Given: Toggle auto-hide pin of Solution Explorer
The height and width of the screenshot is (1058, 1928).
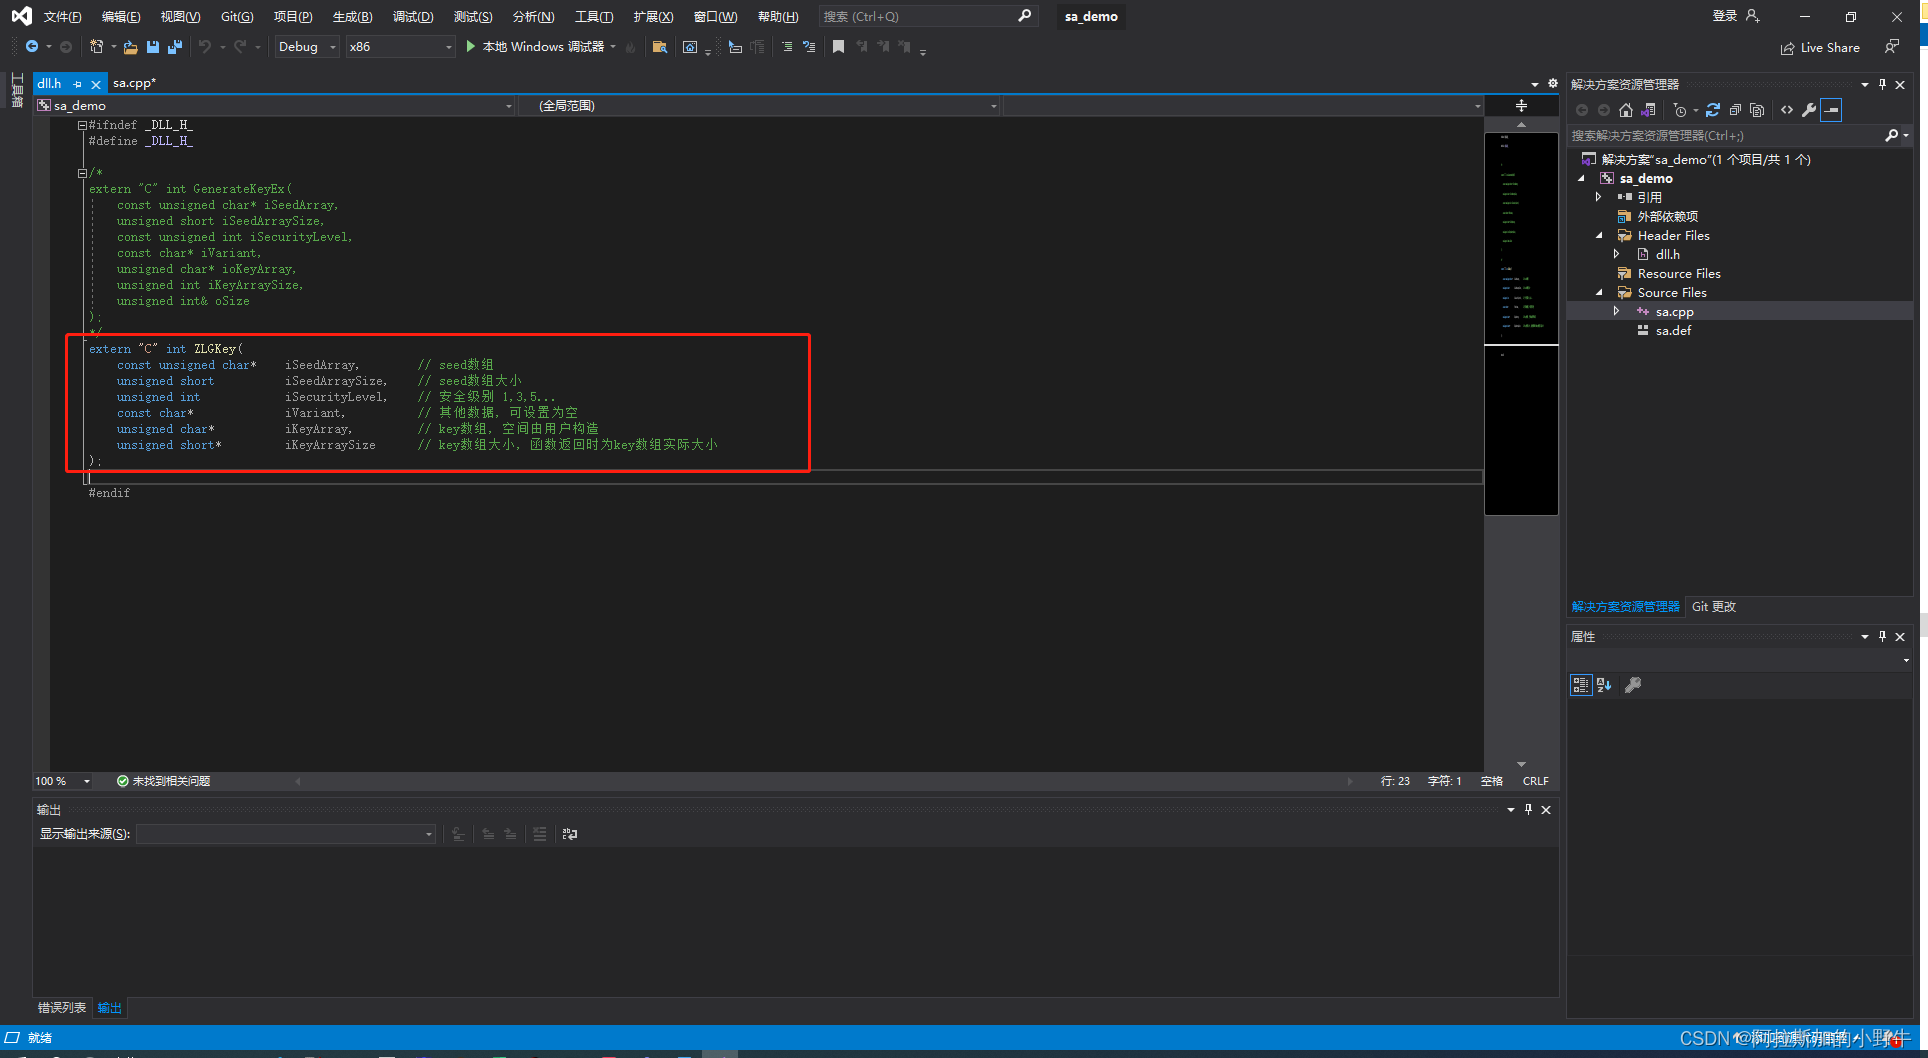Looking at the screenshot, I should [x=1882, y=84].
